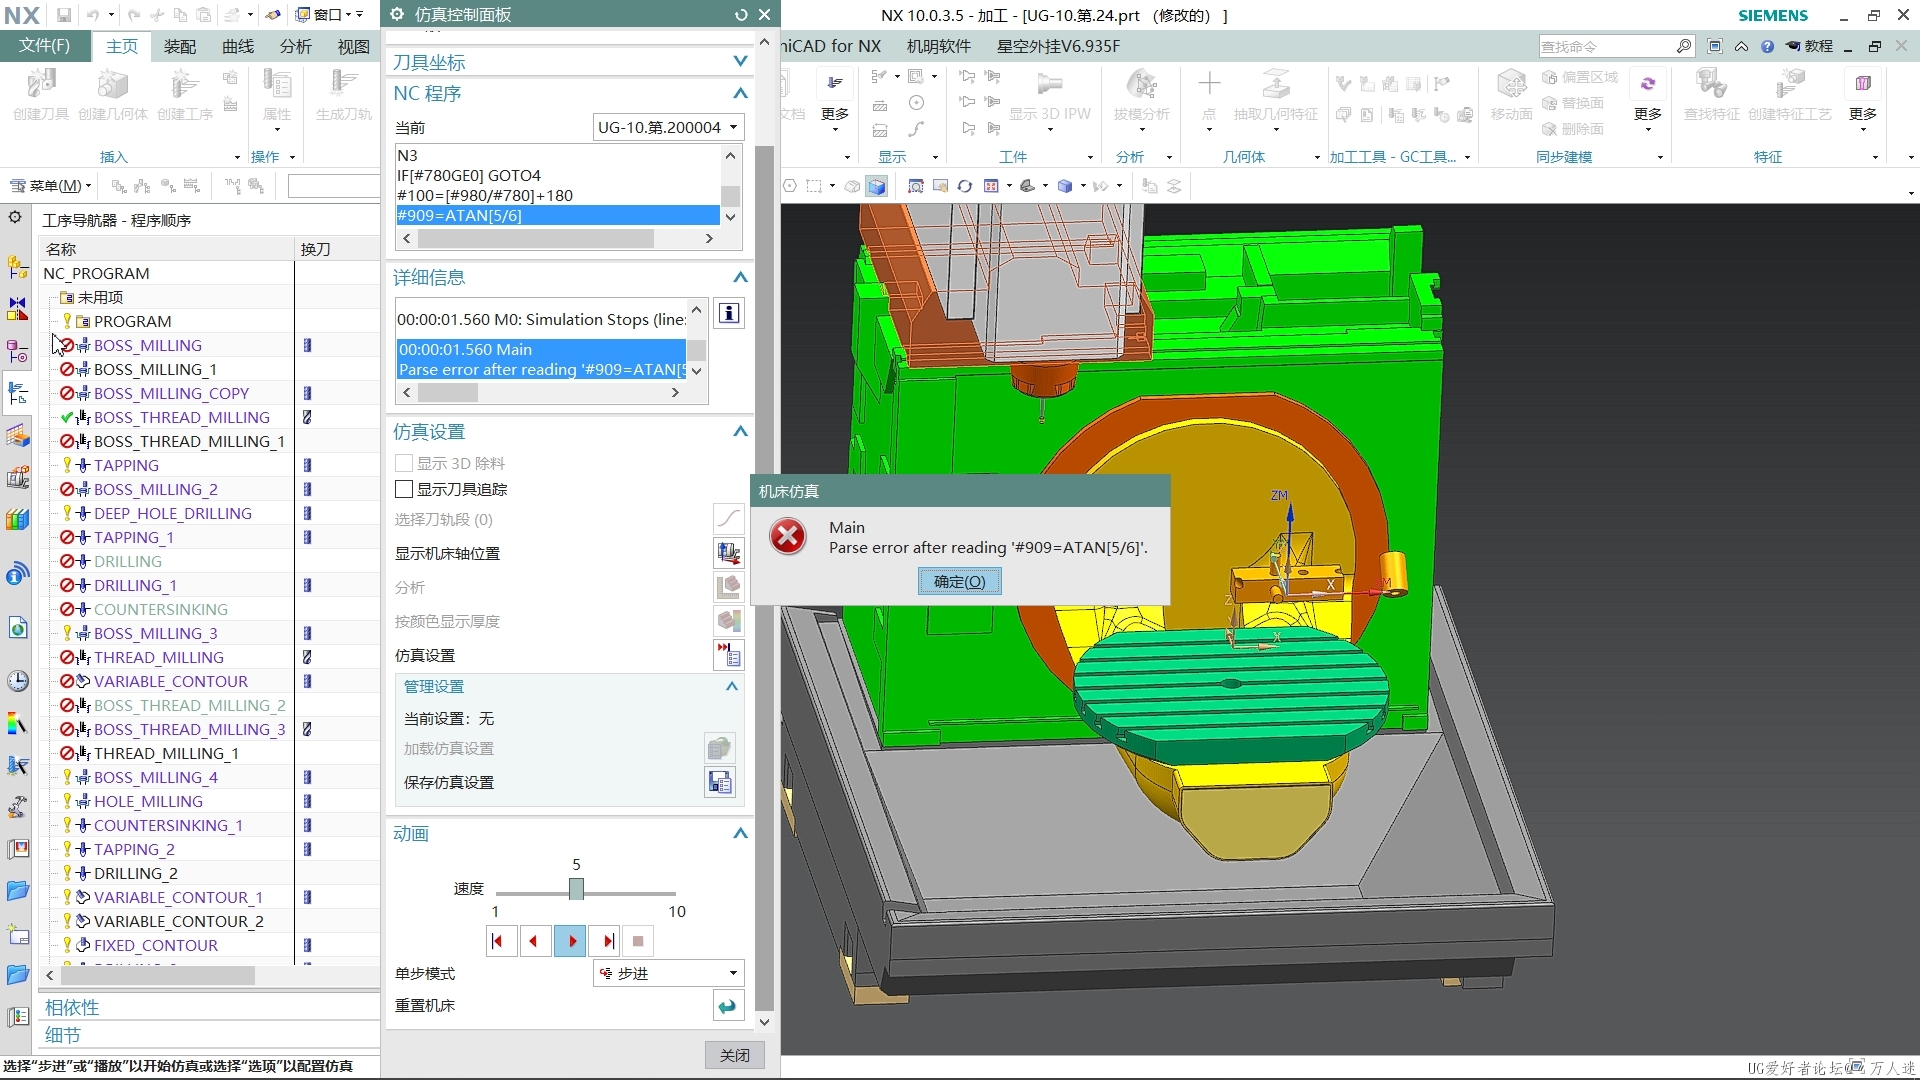
Task: Select the BOSS_MILLING operation
Action: (x=148, y=345)
